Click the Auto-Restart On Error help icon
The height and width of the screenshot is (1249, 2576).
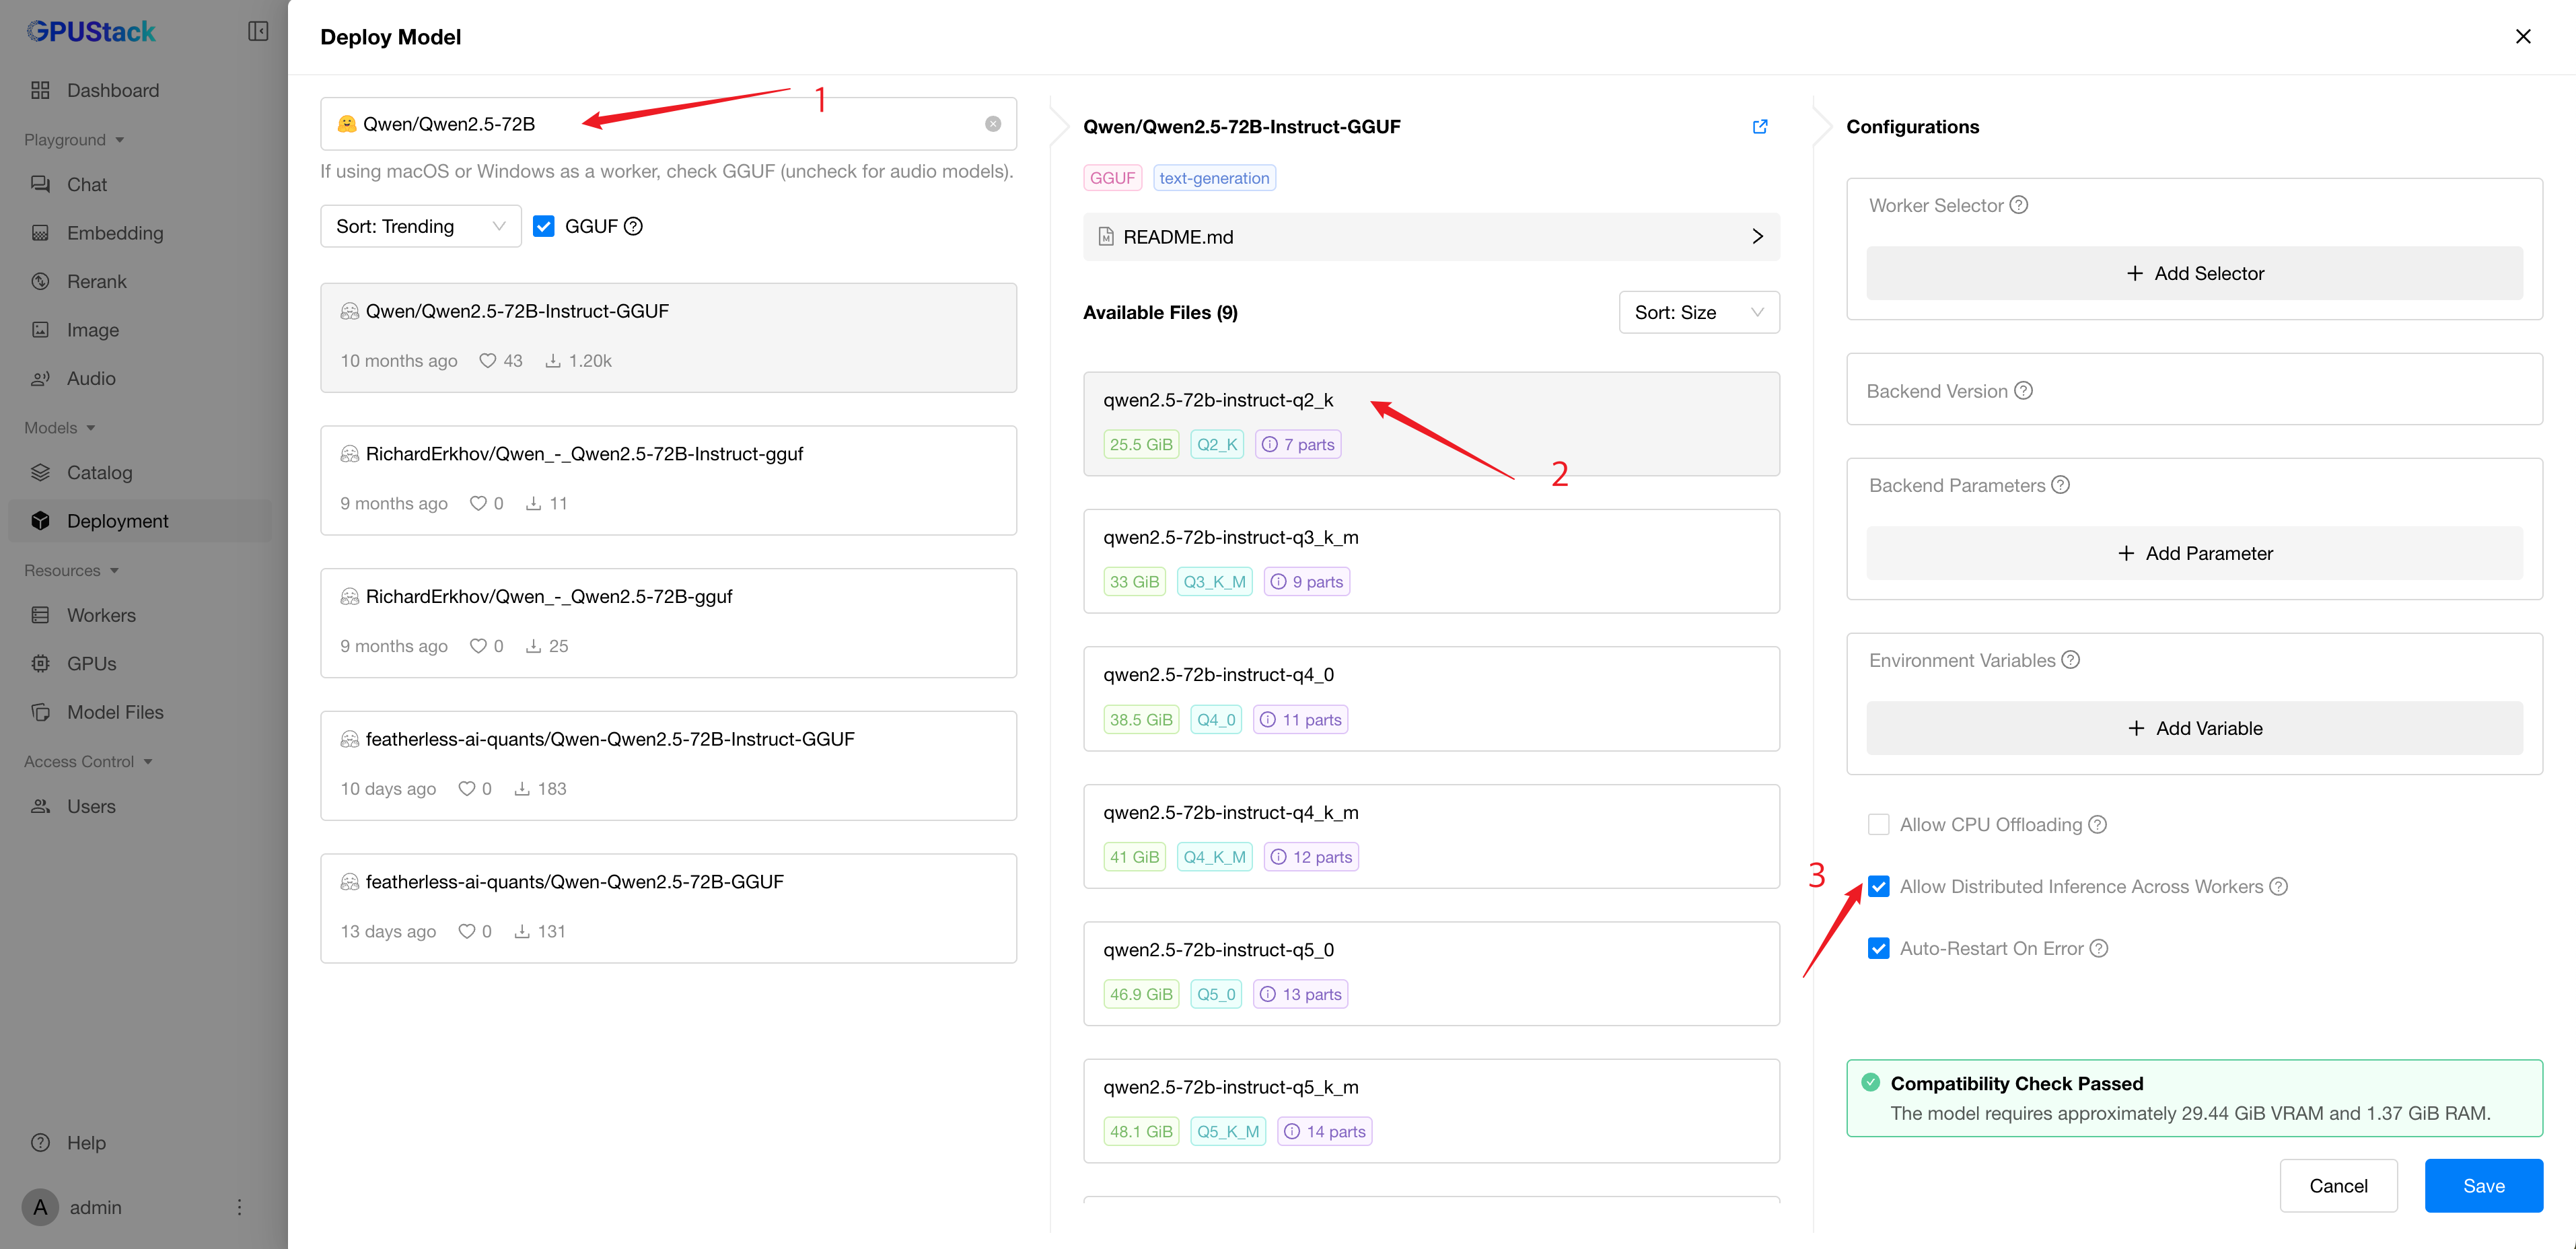click(x=2098, y=948)
